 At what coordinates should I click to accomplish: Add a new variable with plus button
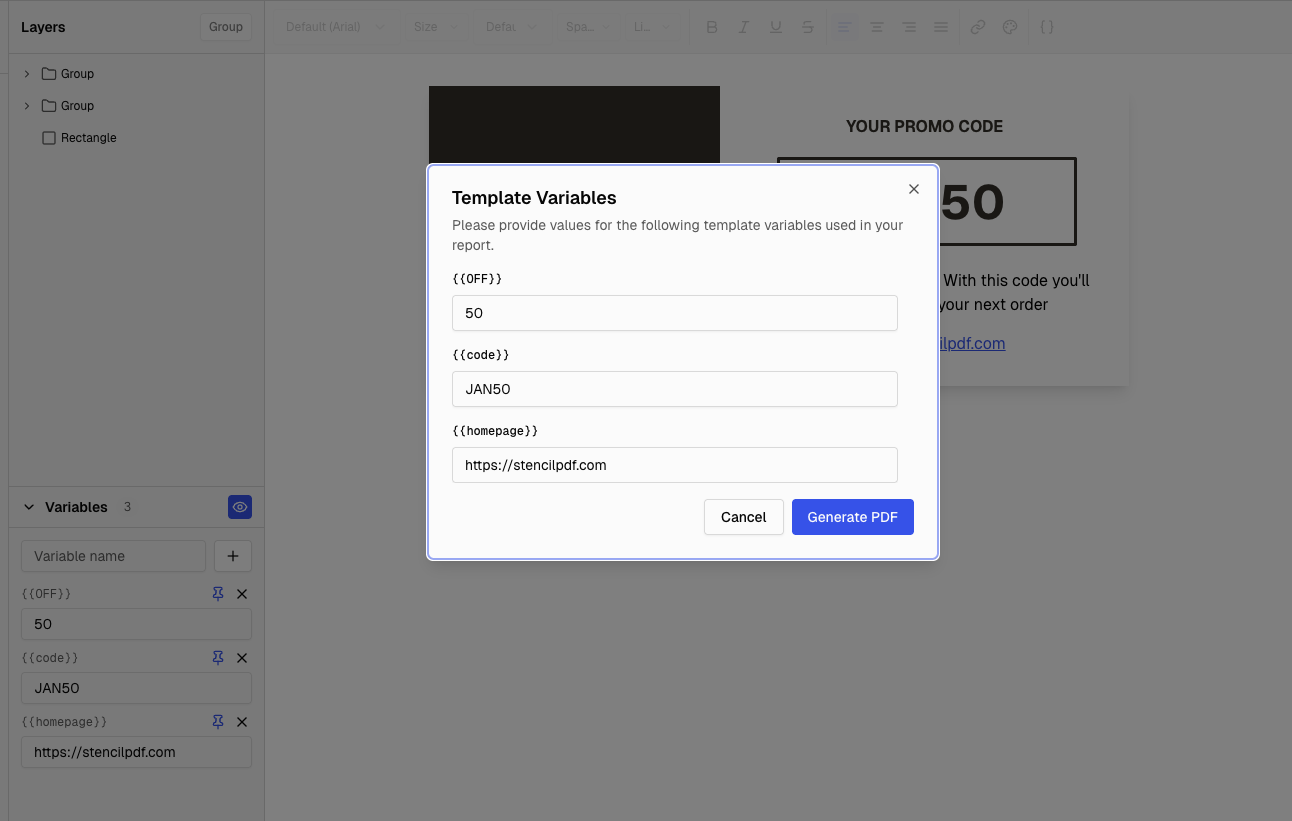(233, 556)
